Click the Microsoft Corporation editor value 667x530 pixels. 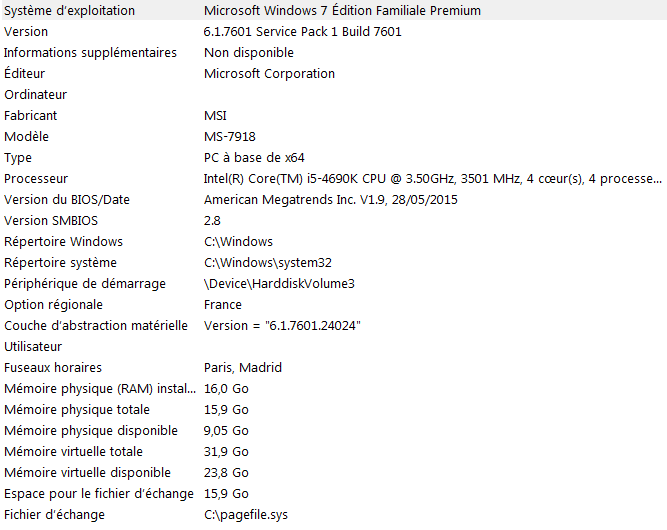click(x=269, y=74)
